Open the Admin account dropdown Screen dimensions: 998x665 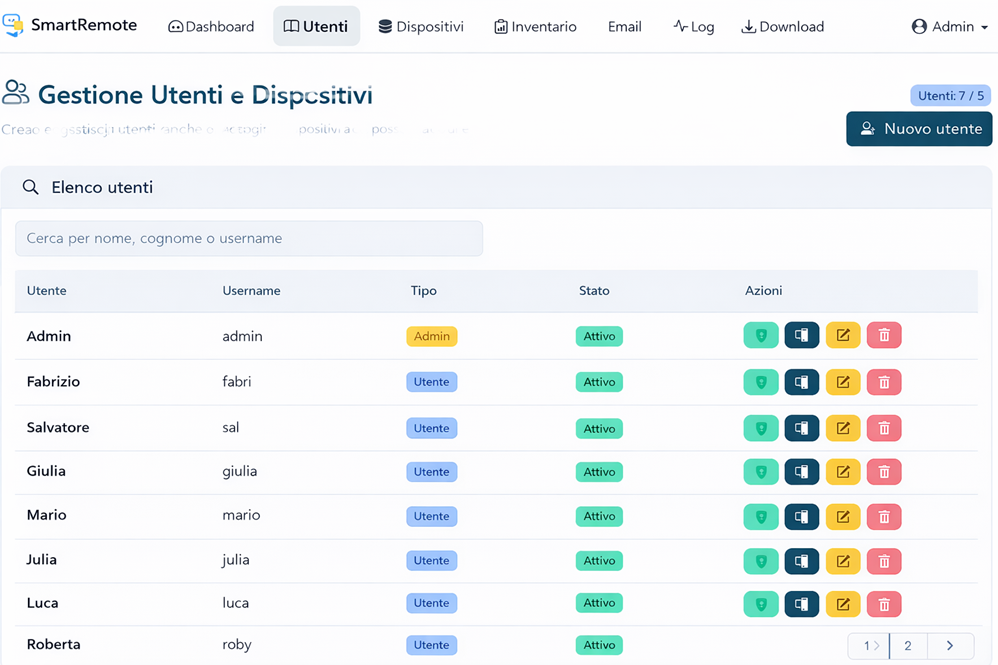pyautogui.click(x=949, y=27)
